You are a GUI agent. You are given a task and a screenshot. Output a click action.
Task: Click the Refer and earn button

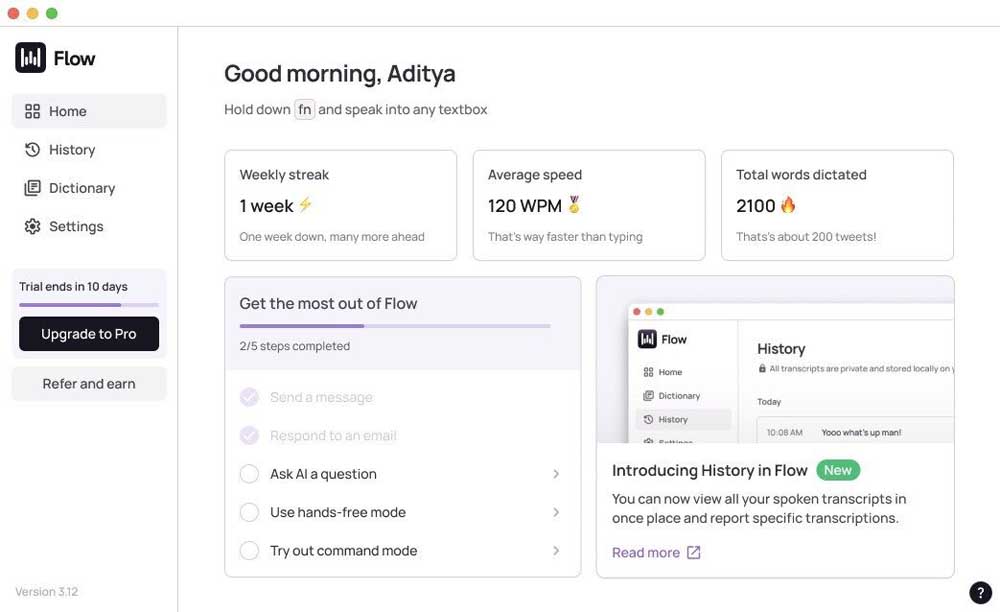(x=89, y=384)
